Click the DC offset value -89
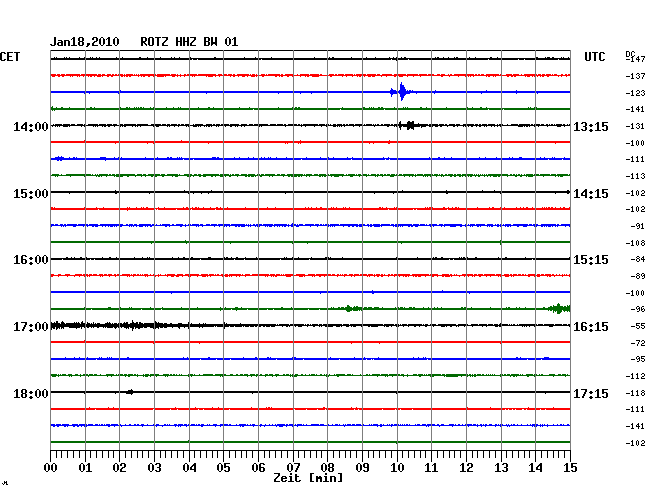 [638, 276]
